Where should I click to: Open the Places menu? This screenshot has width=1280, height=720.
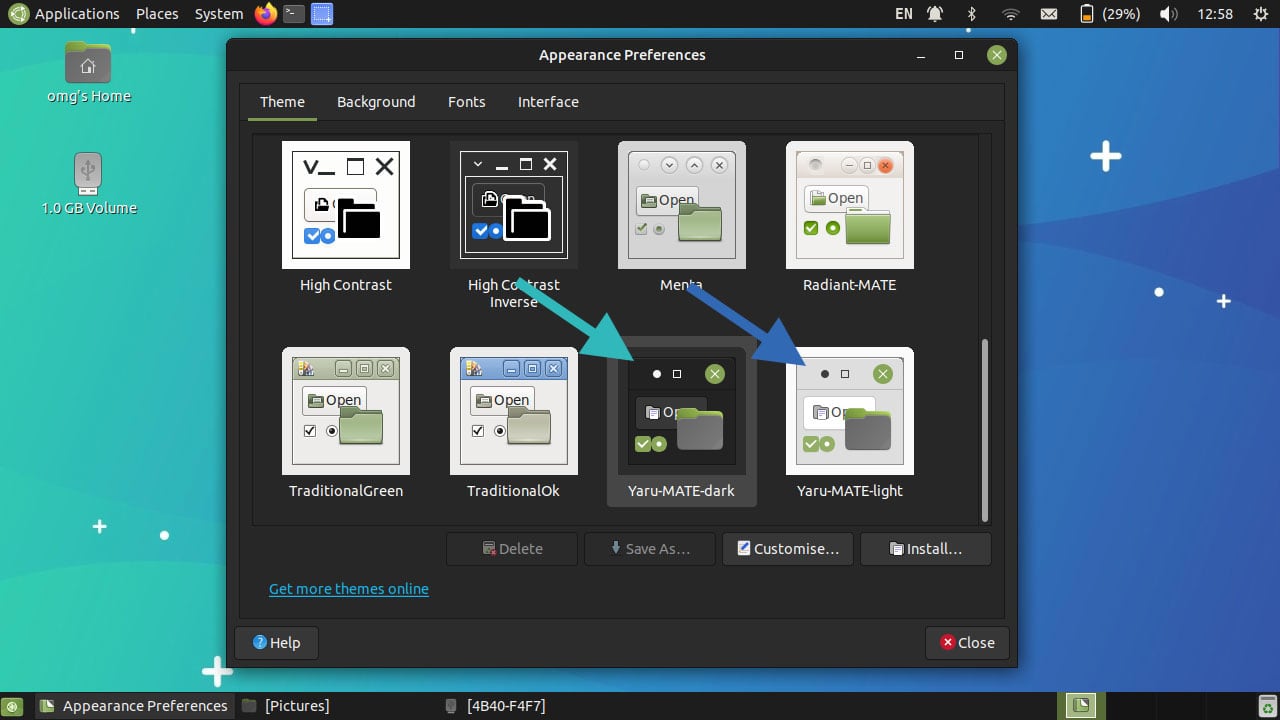coord(157,14)
